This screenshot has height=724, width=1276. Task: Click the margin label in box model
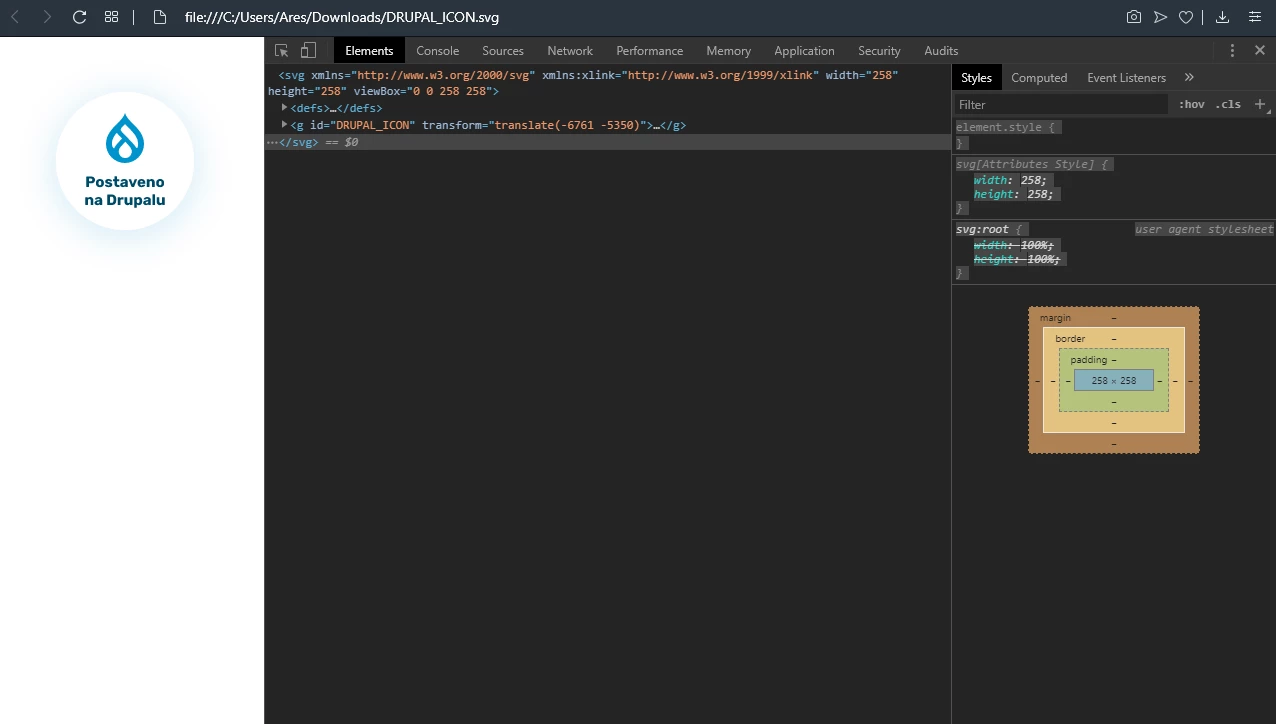tap(1055, 318)
